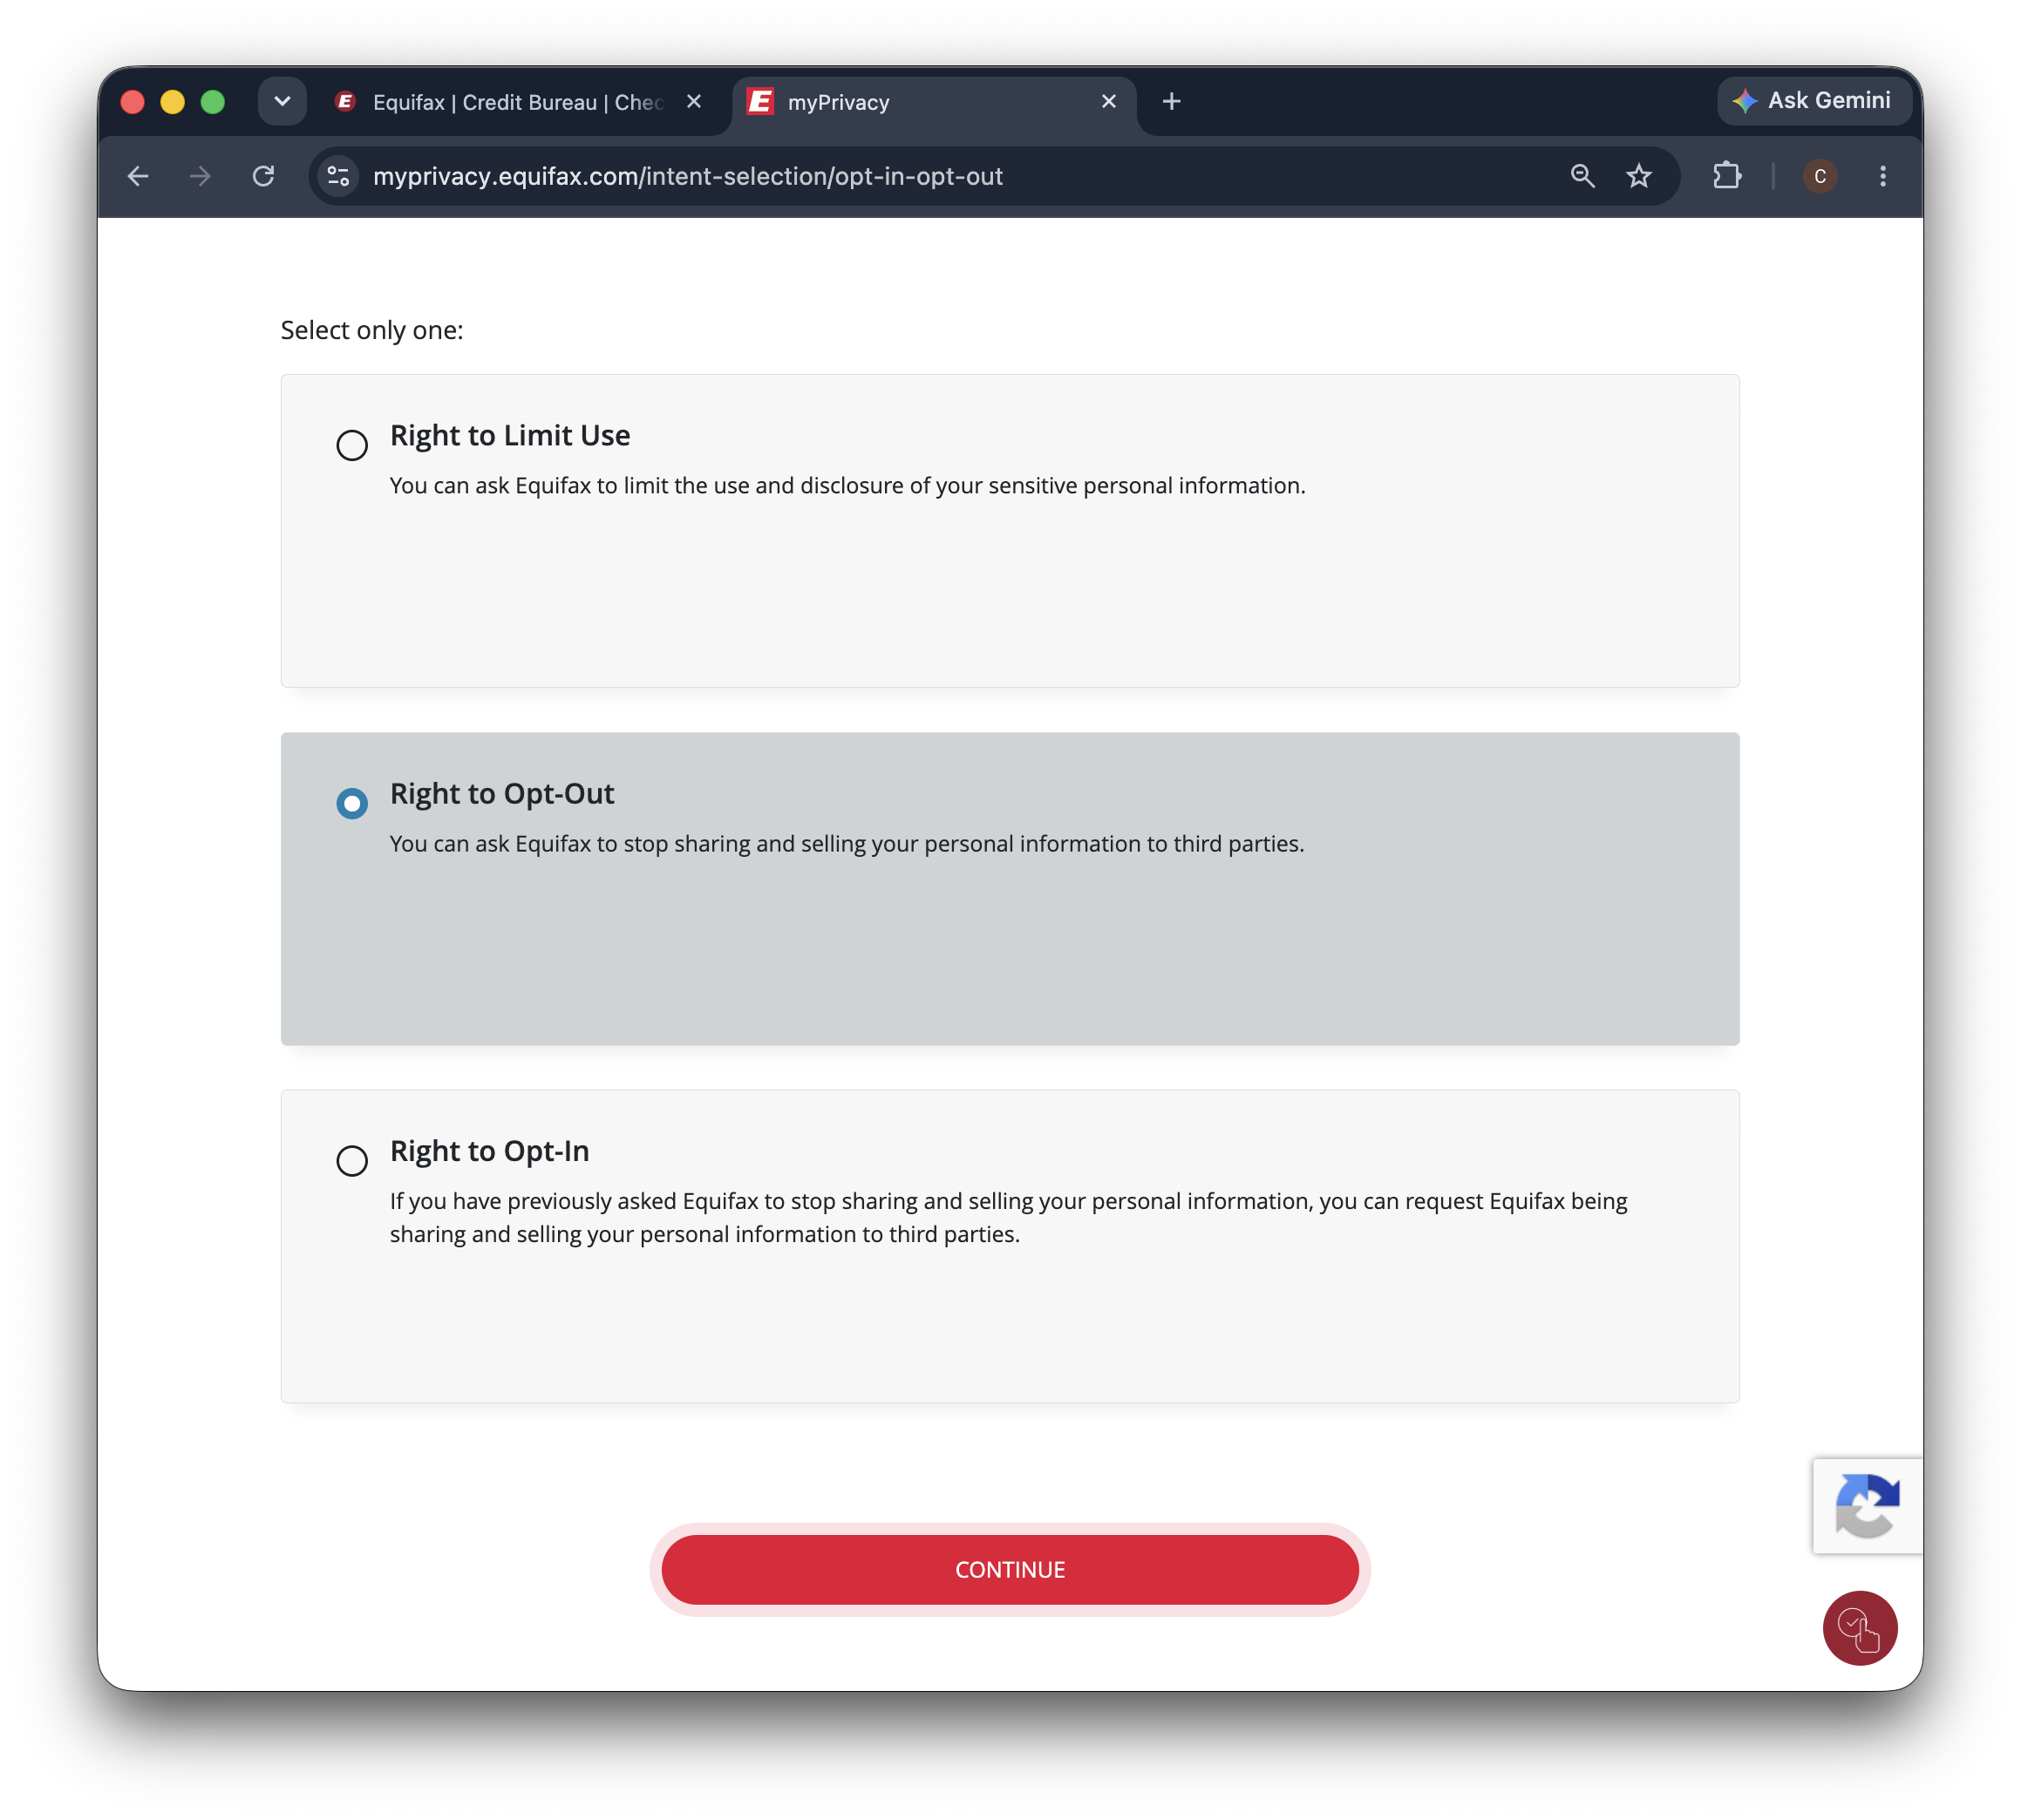The width and height of the screenshot is (2021, 1820).
Task: Bookmark this page with the star icon
Action: point(1639,176)
